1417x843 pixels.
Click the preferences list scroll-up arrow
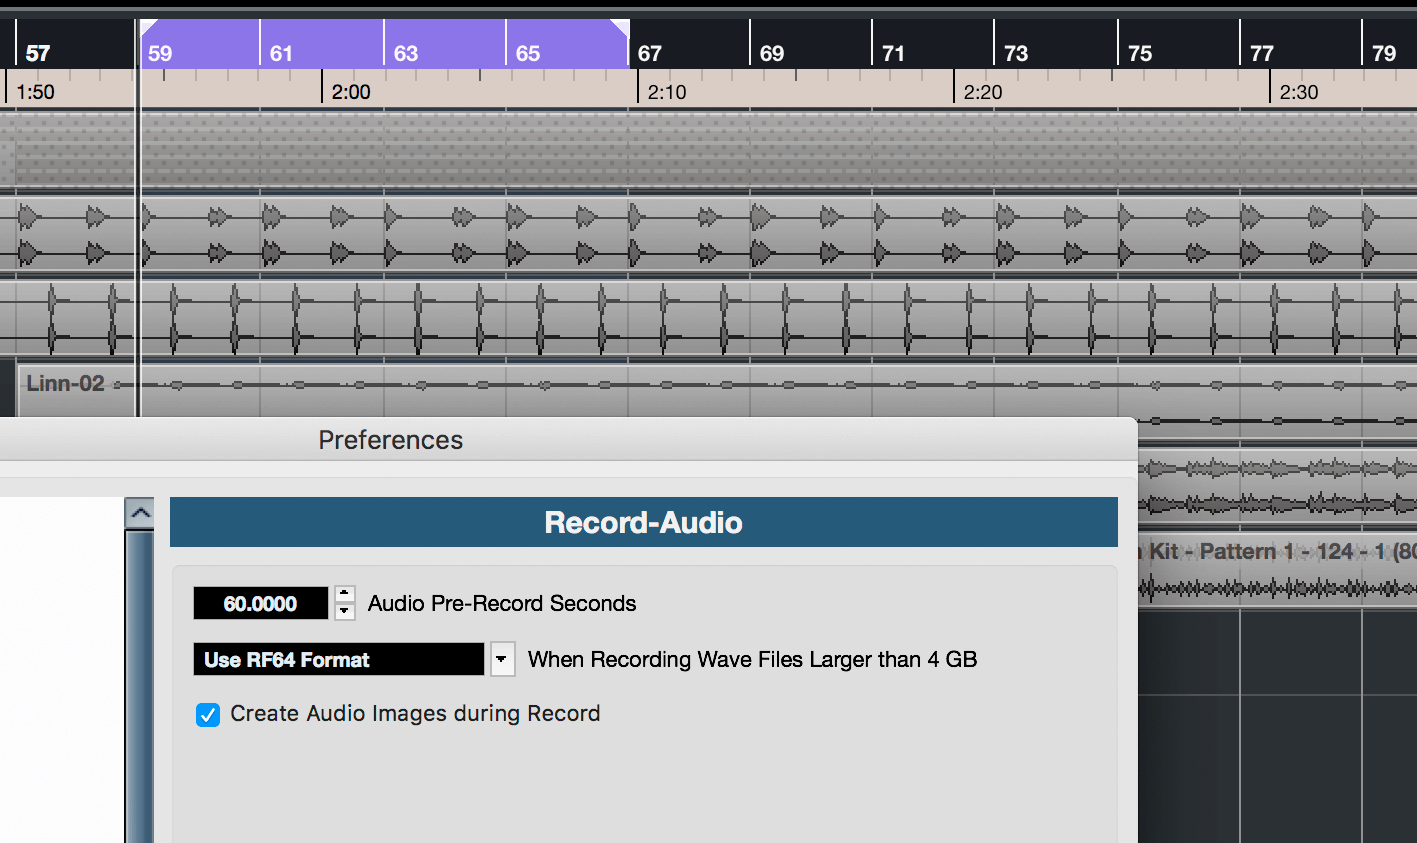[x=140, y=513]
